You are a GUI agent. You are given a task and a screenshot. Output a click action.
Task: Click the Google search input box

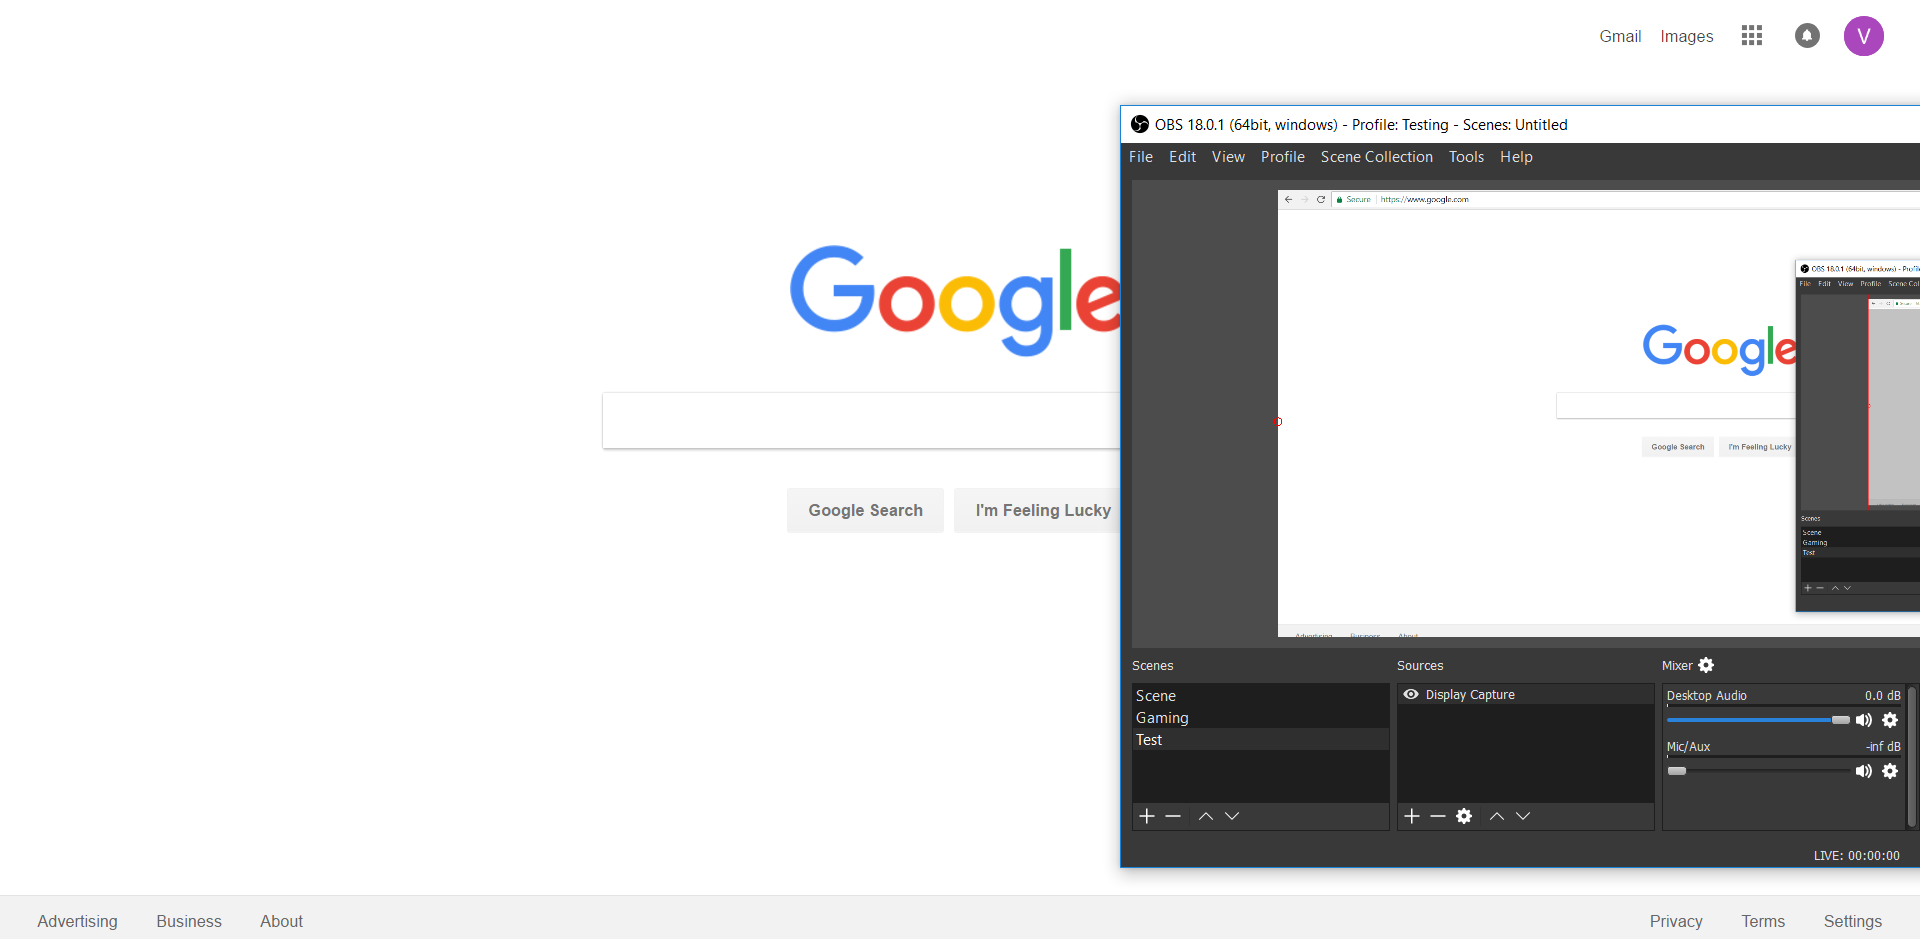861,420
